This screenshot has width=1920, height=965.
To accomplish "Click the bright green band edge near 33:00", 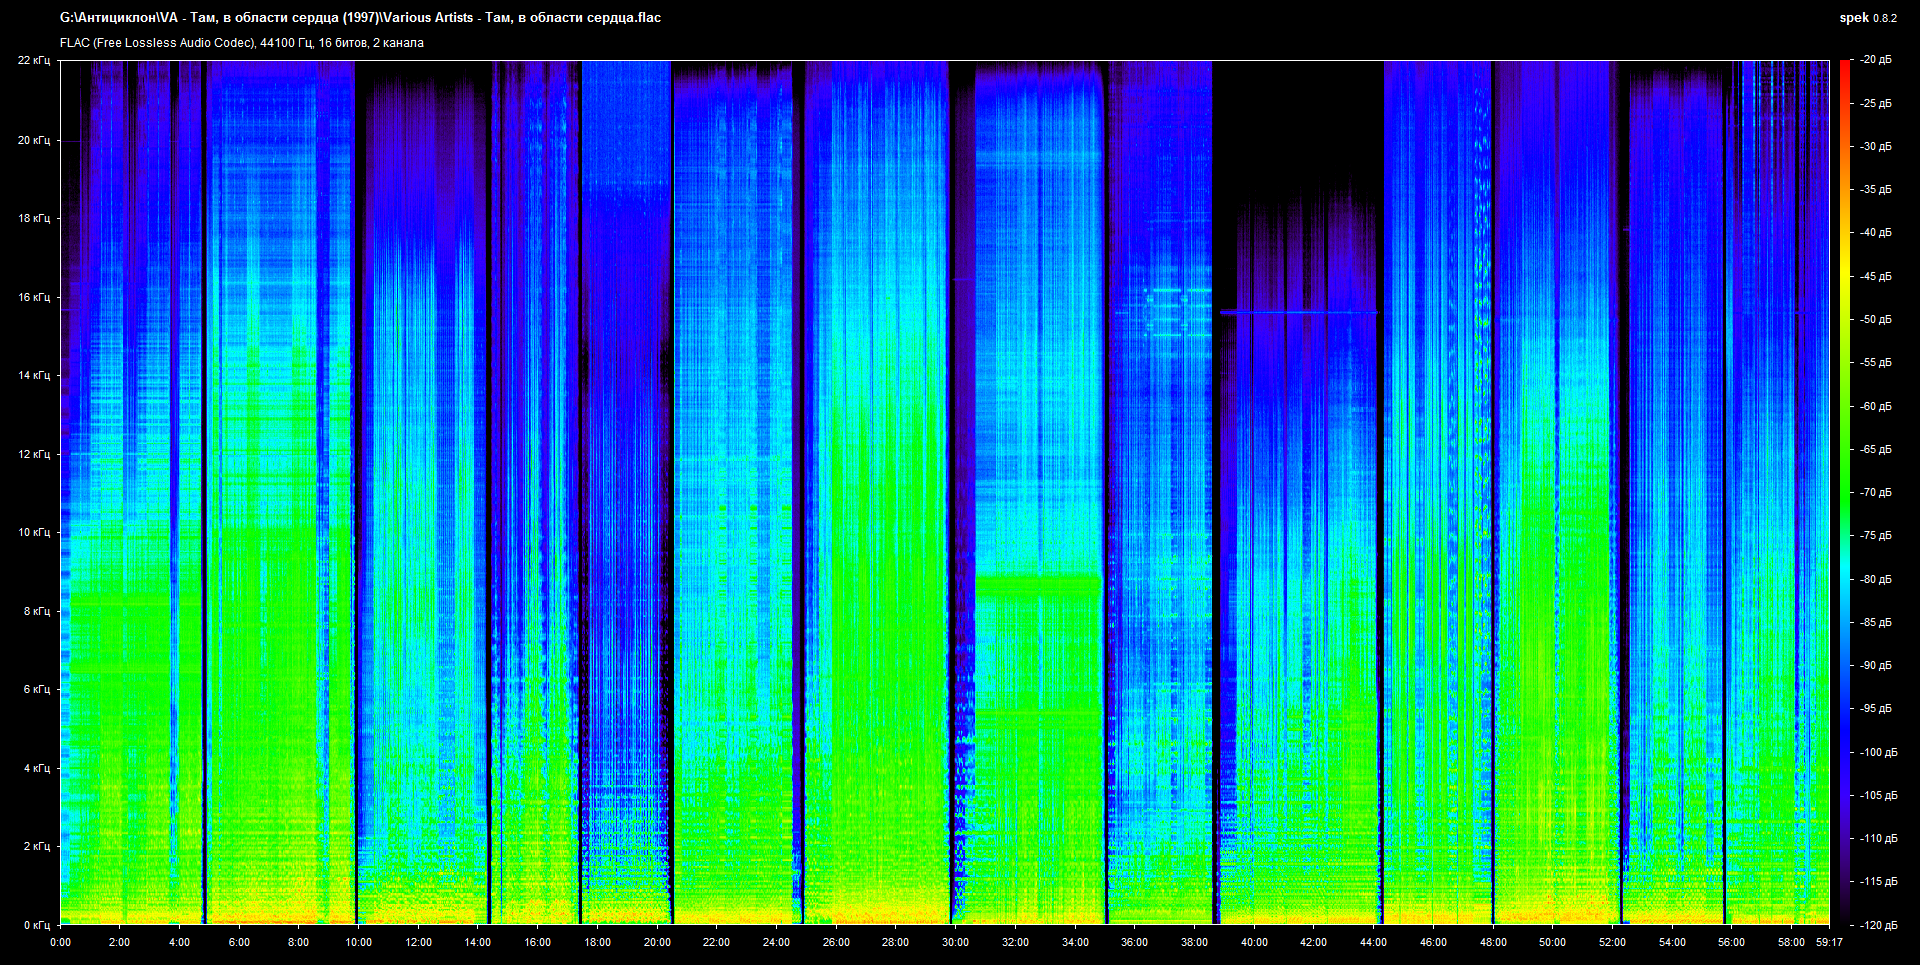I will point(1038,576).
